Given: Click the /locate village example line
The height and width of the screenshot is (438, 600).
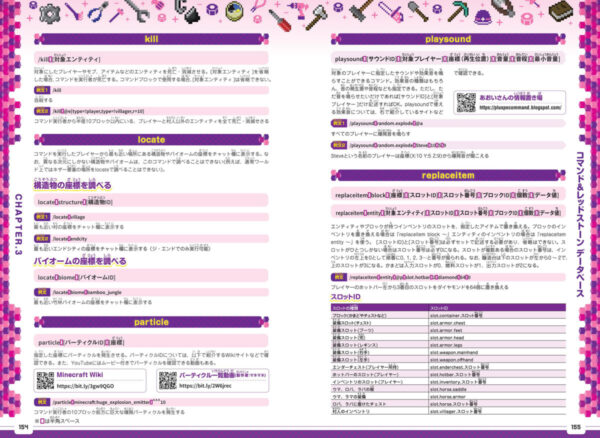Looking at the screenshot, I should coord(151,217).
